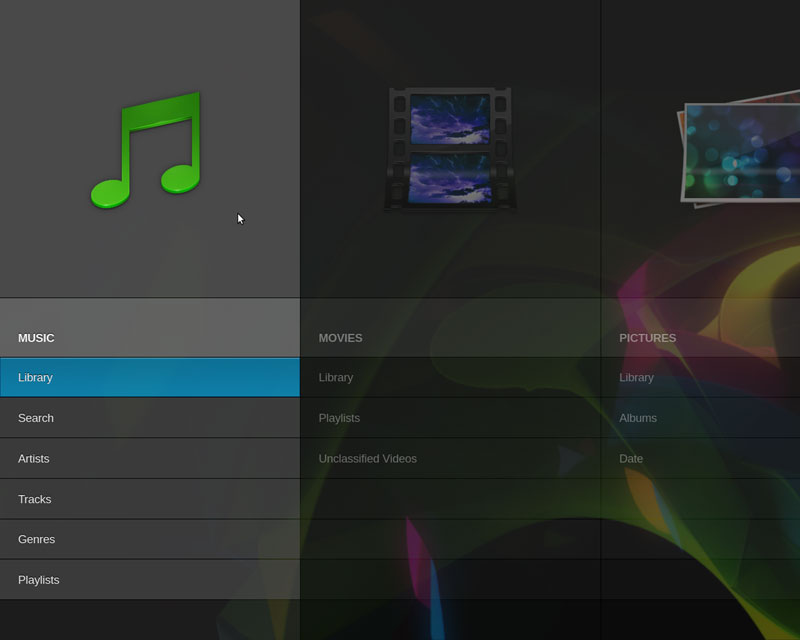The width and height of the screenshot is (800, 640).
Task: Open Library under Pictures
Action: (x=701, y=377)
